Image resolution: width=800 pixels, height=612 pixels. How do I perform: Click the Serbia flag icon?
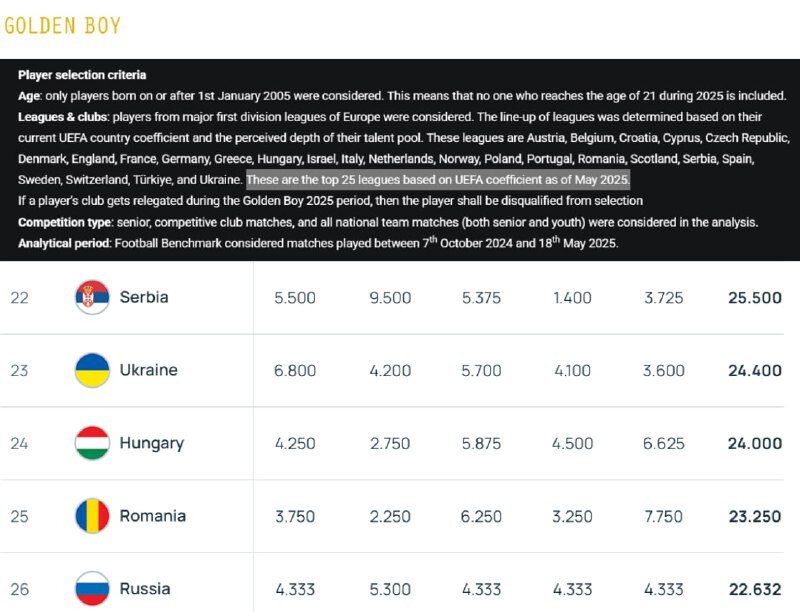point(92,297)
